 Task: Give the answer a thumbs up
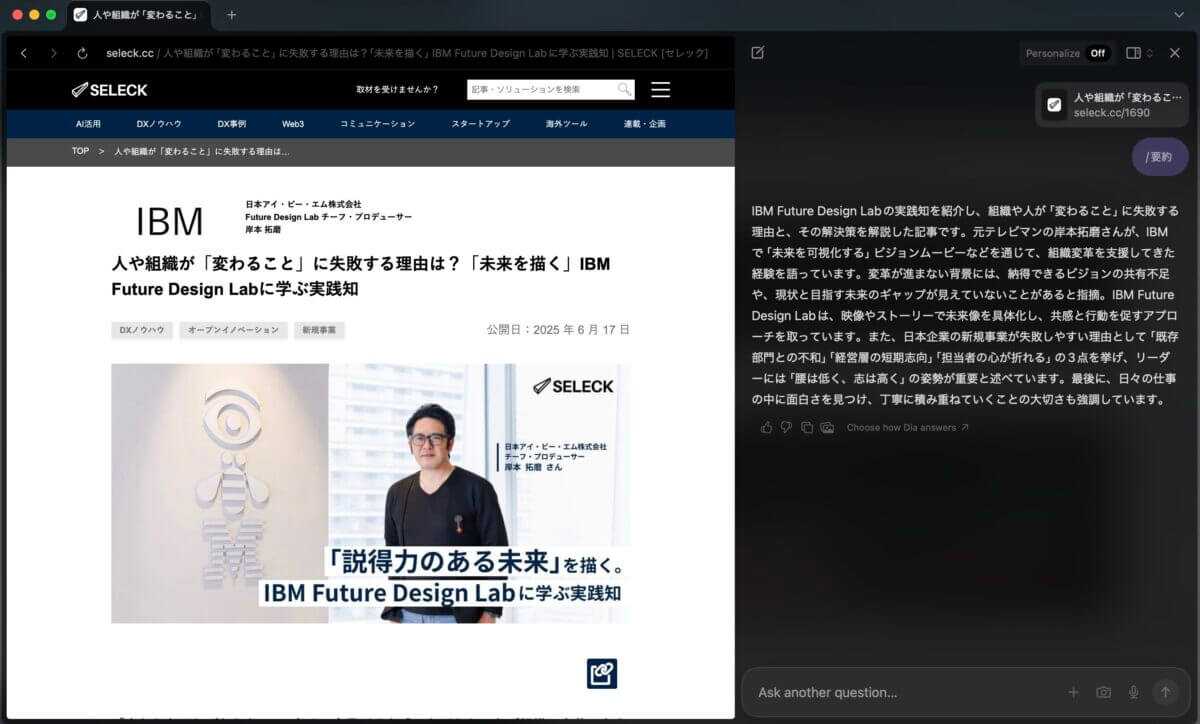[767, 428]
